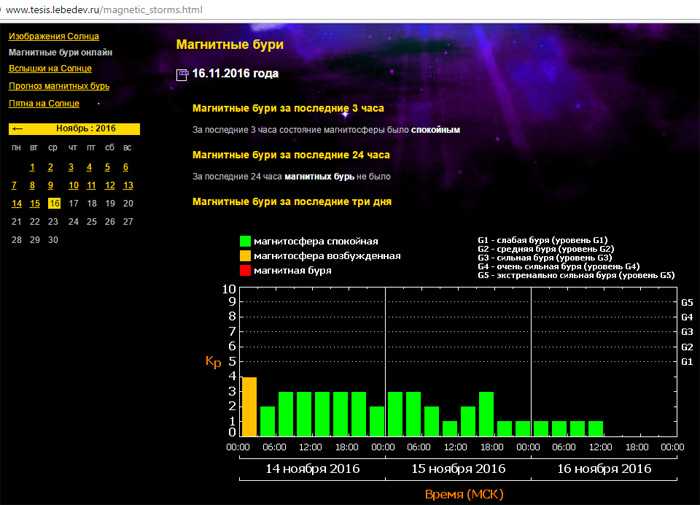Select calendar day 1
This screenshot has width=700, height=505.
coord(32,167)
